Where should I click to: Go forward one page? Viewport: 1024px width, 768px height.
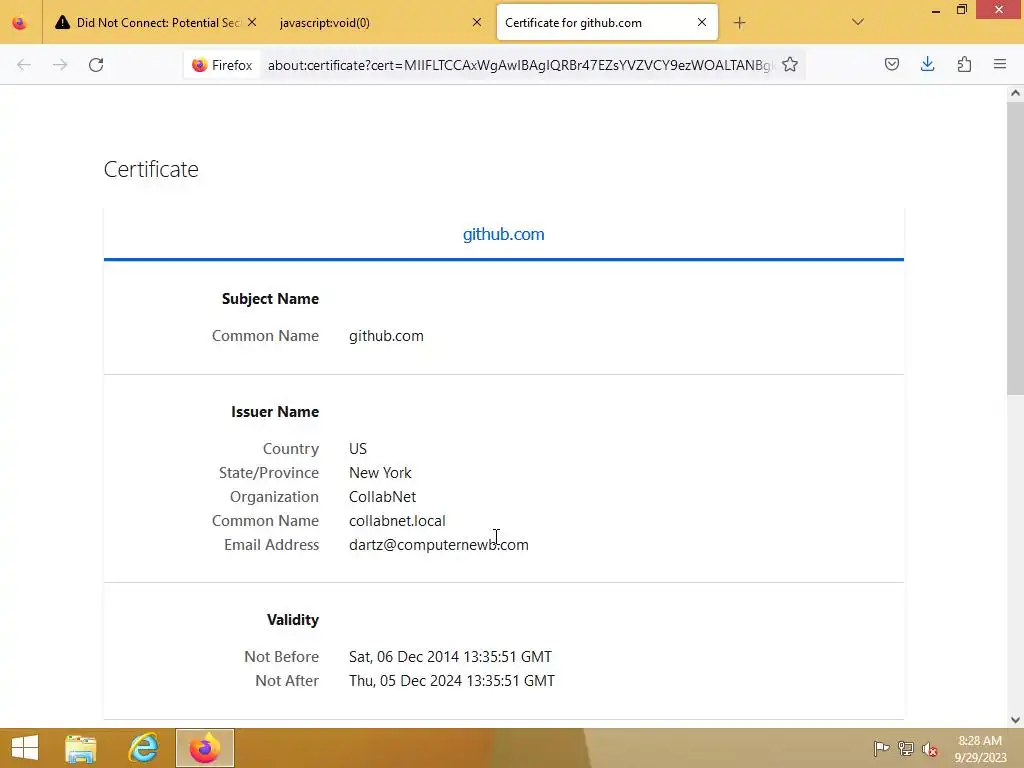[60, 65]
